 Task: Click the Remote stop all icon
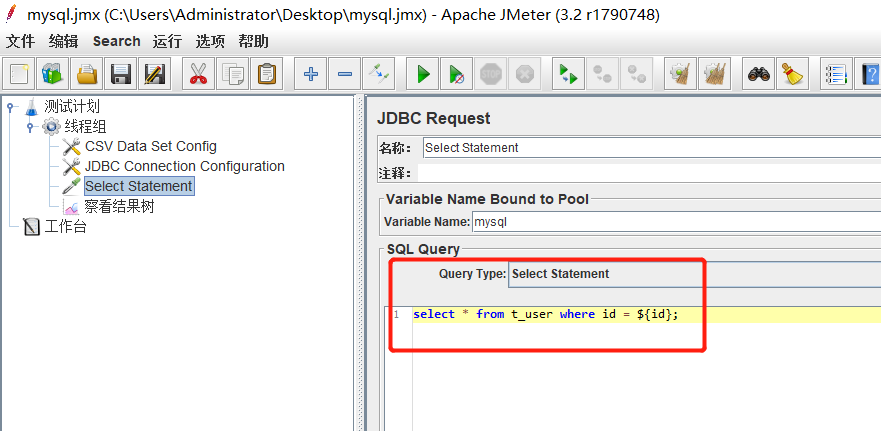coord(602,74)
